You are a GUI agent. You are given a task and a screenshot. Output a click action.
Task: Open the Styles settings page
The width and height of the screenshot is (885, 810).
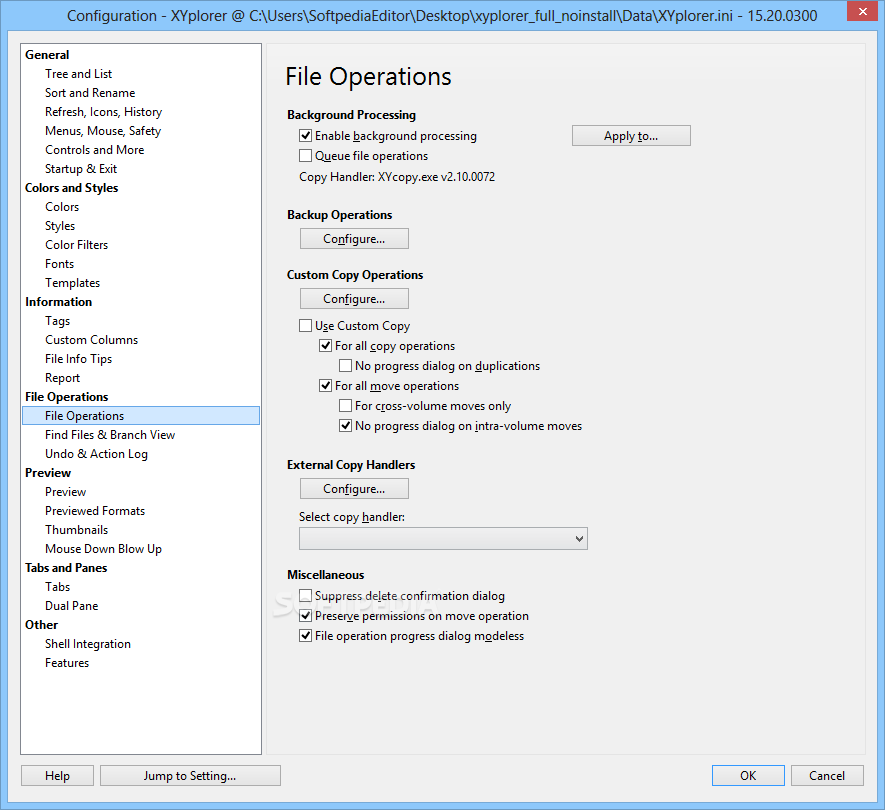click(60, 226)
